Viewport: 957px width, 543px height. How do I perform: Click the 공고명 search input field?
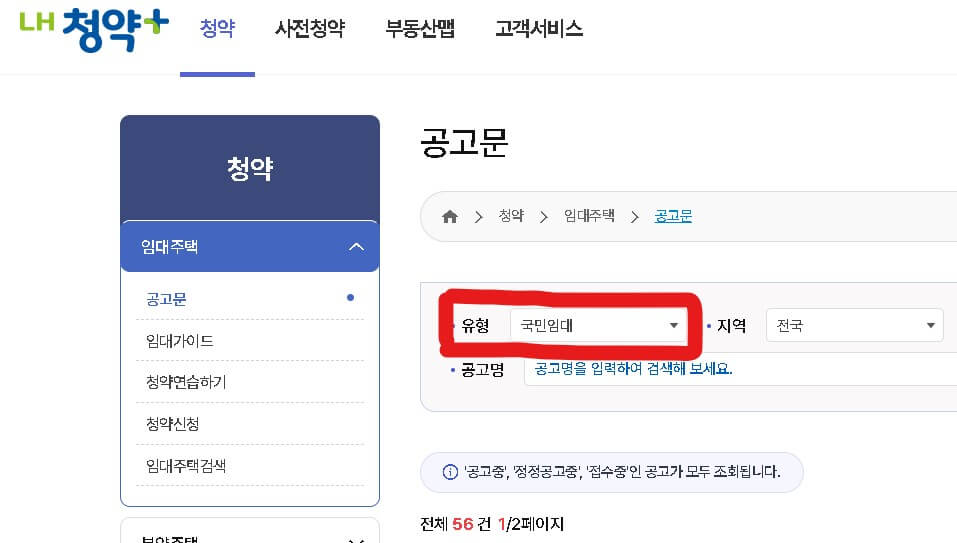[740, 369]
